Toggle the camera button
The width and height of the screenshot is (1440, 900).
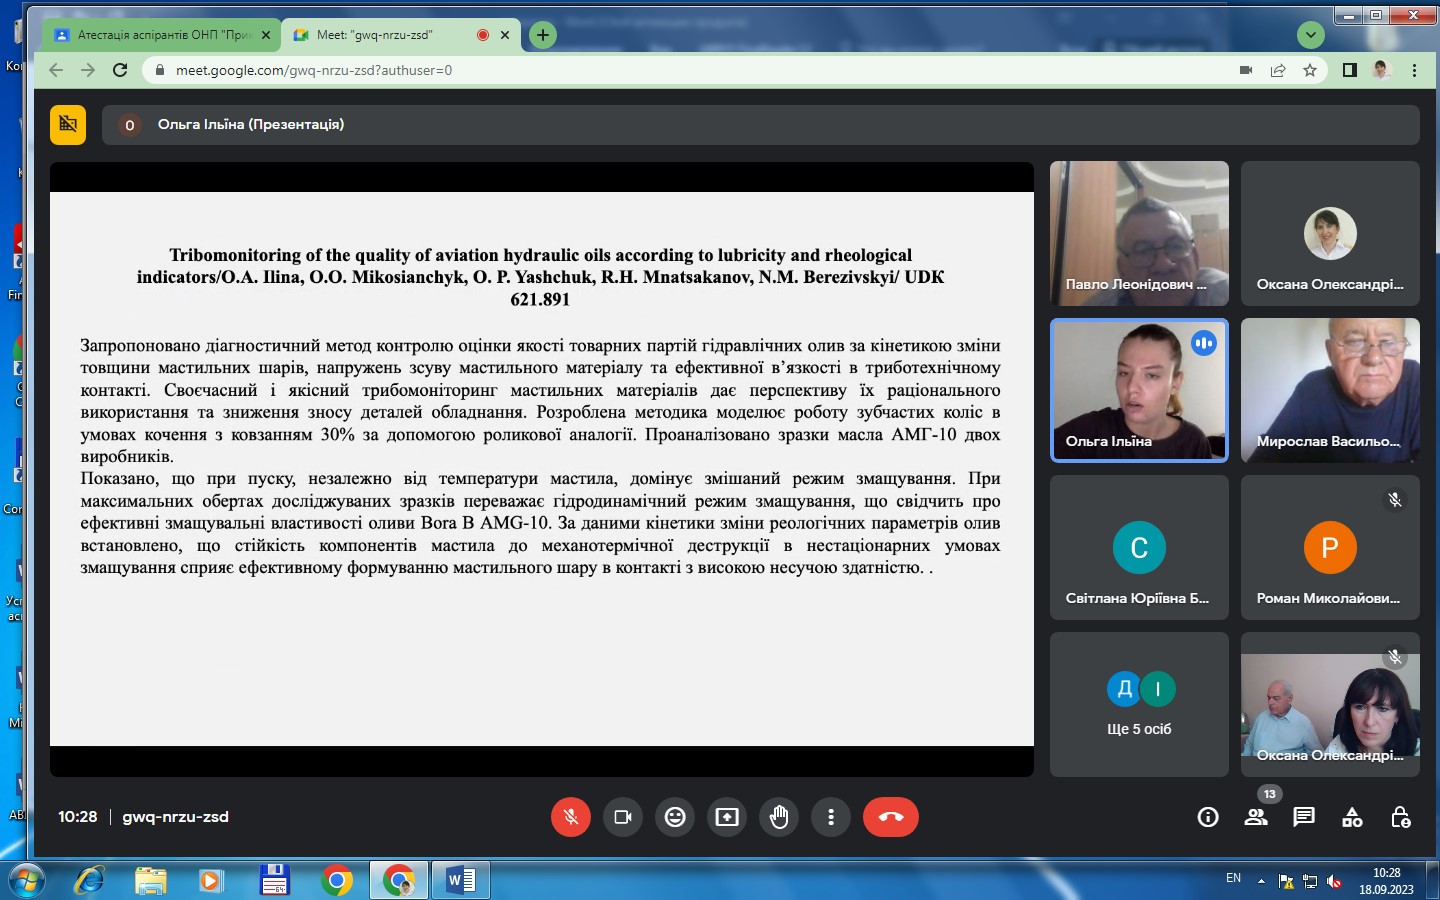tap(623, 817)
